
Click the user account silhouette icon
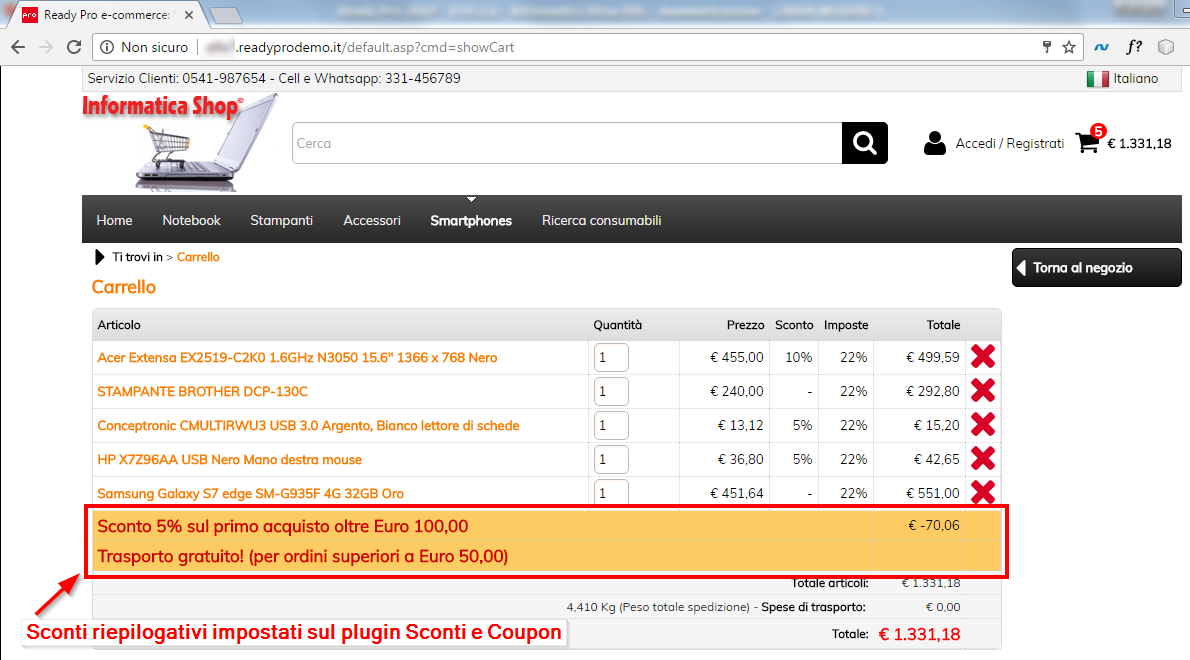coord(935,143)
